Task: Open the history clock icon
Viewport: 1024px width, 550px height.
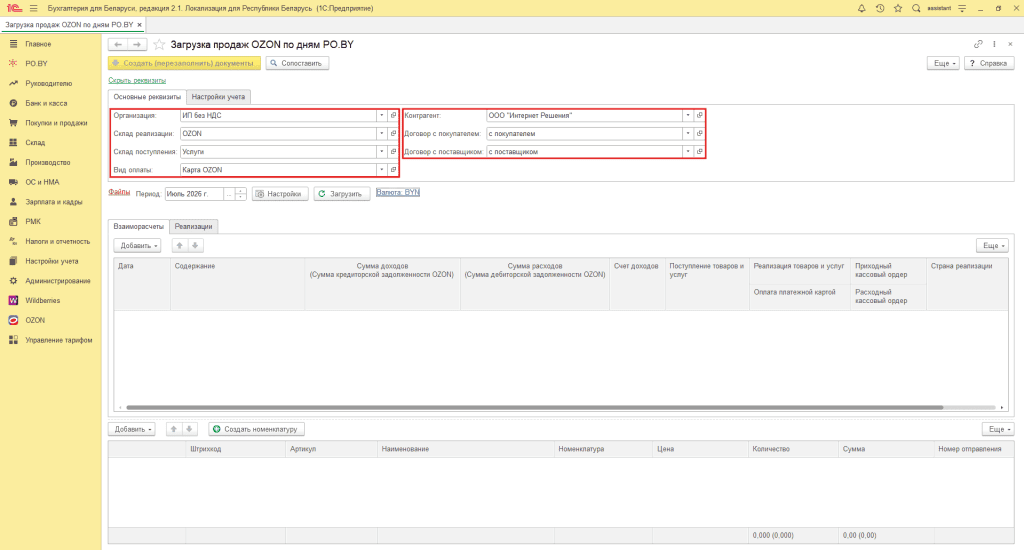Action: [880, 8]
